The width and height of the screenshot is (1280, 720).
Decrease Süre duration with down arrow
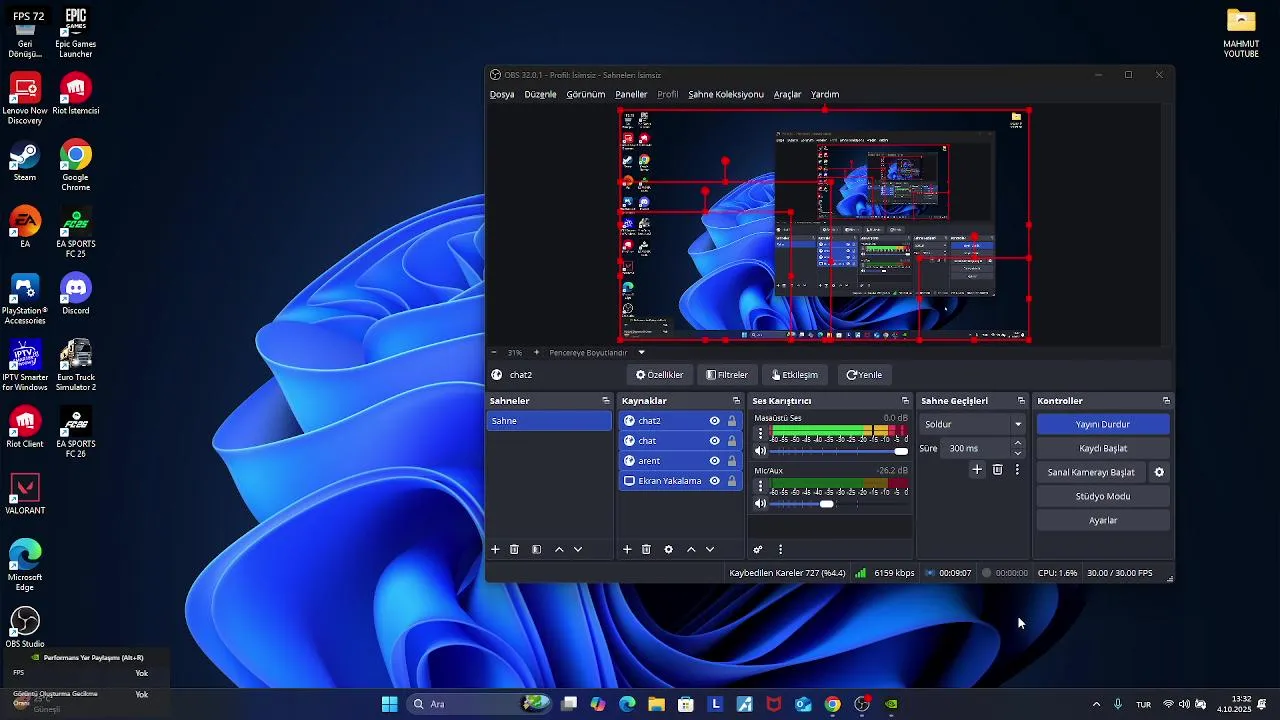click(x=1018, y=453)
